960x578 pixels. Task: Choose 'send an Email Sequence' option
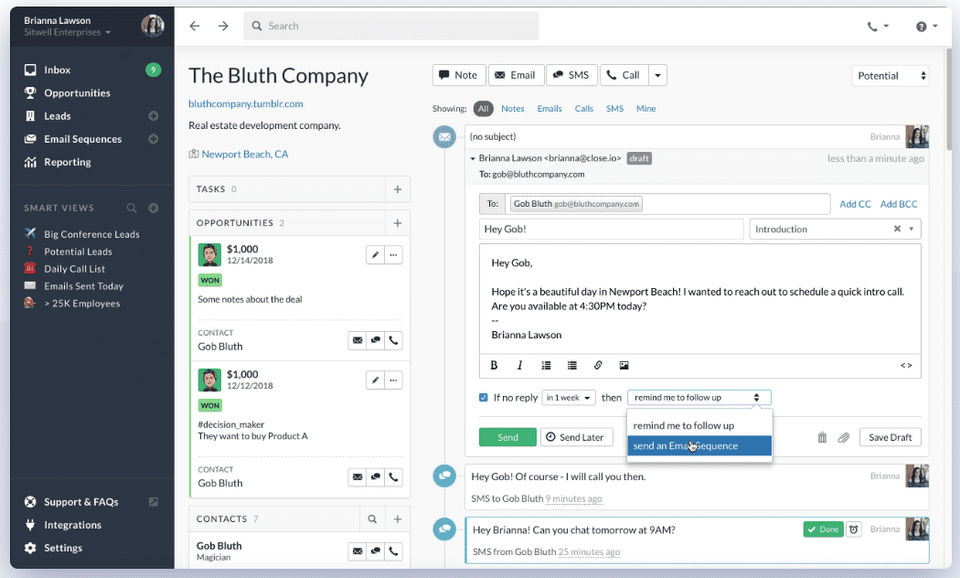tap(699, 446)
